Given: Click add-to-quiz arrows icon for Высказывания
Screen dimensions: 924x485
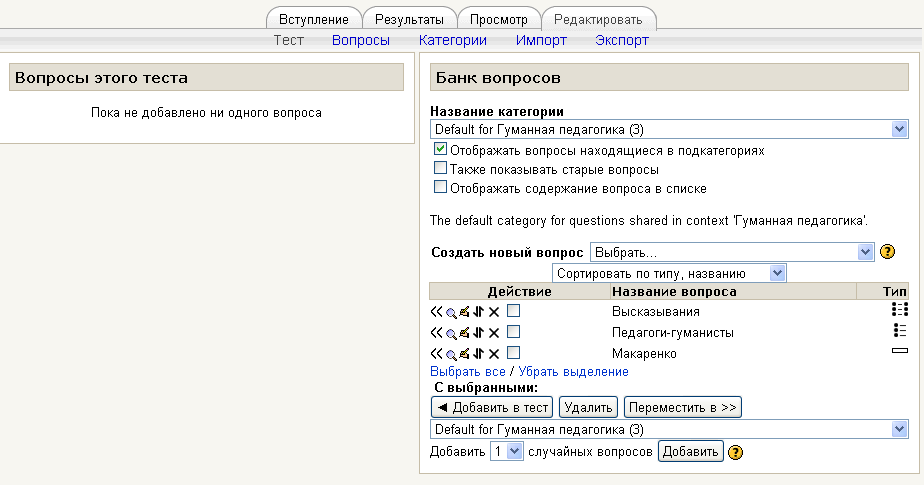Looking at the screenshot, I should point(436,311).
